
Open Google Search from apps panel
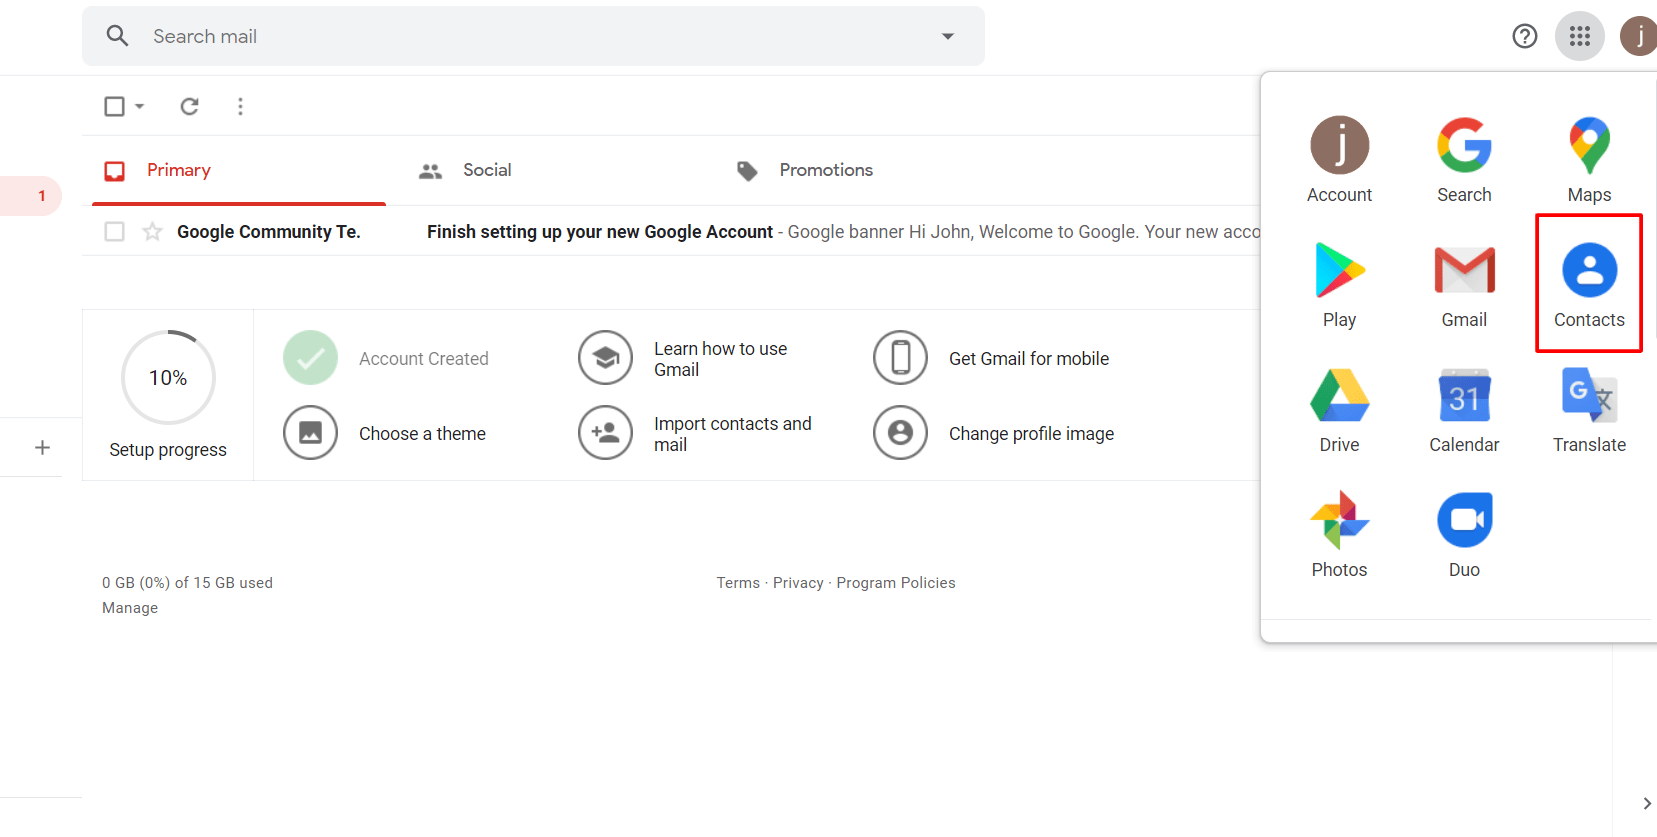pyautogui.click(x=1464, y=160)
